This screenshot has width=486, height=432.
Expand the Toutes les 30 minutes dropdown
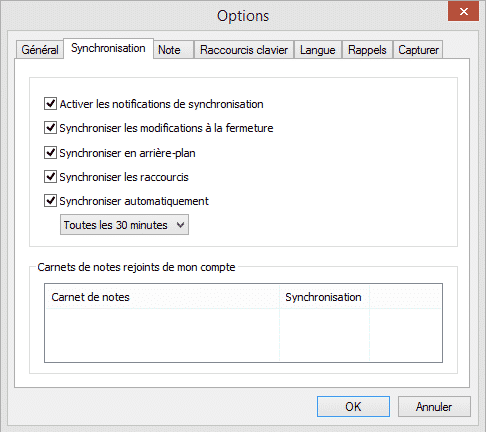(124, 225)
